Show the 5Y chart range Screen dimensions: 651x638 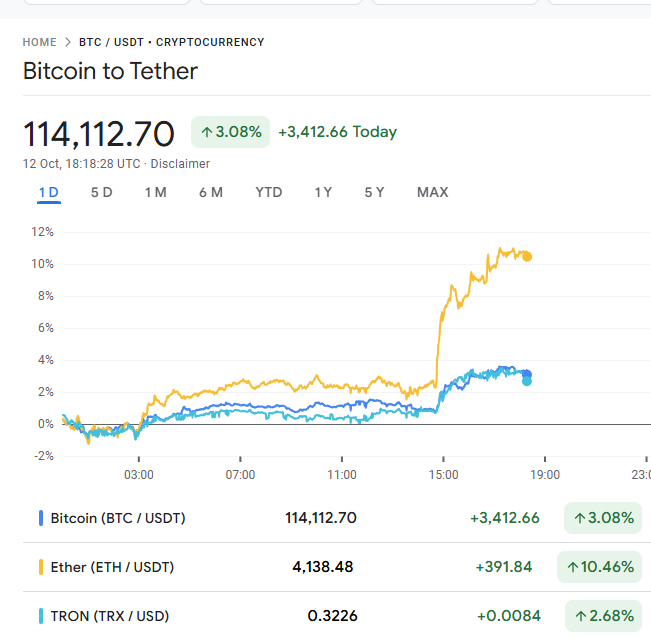click(374, 192)
